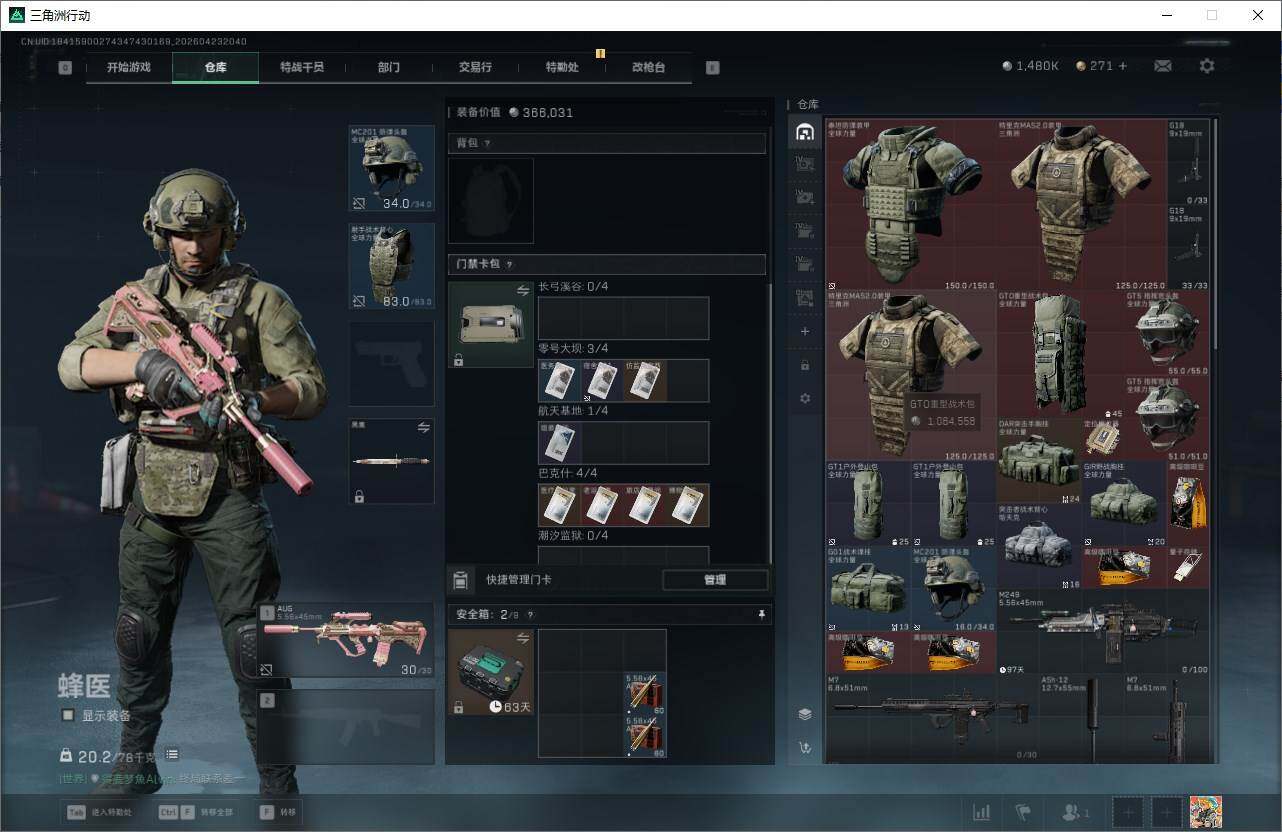The width and height of the screenshot is (1282, 832).
Task: Select the M249 machine gun in warehouse
Action: point(1103,631)
